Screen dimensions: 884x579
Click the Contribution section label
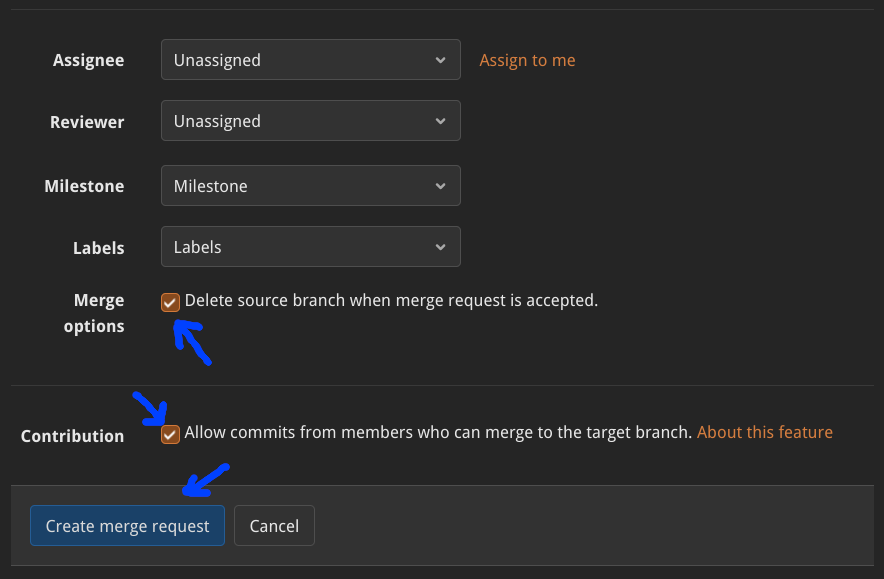(72, 436)
